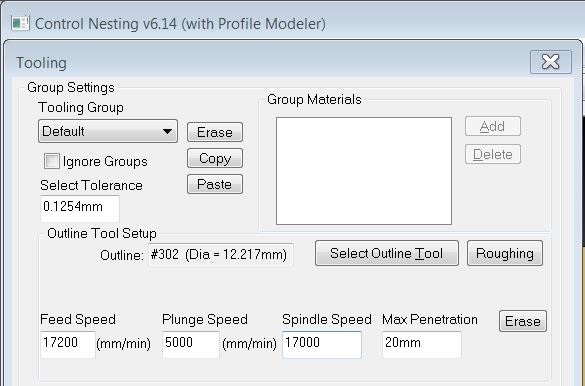Edit the Feed Speed value 17200
585x386 pixels.
pos(68,344)
